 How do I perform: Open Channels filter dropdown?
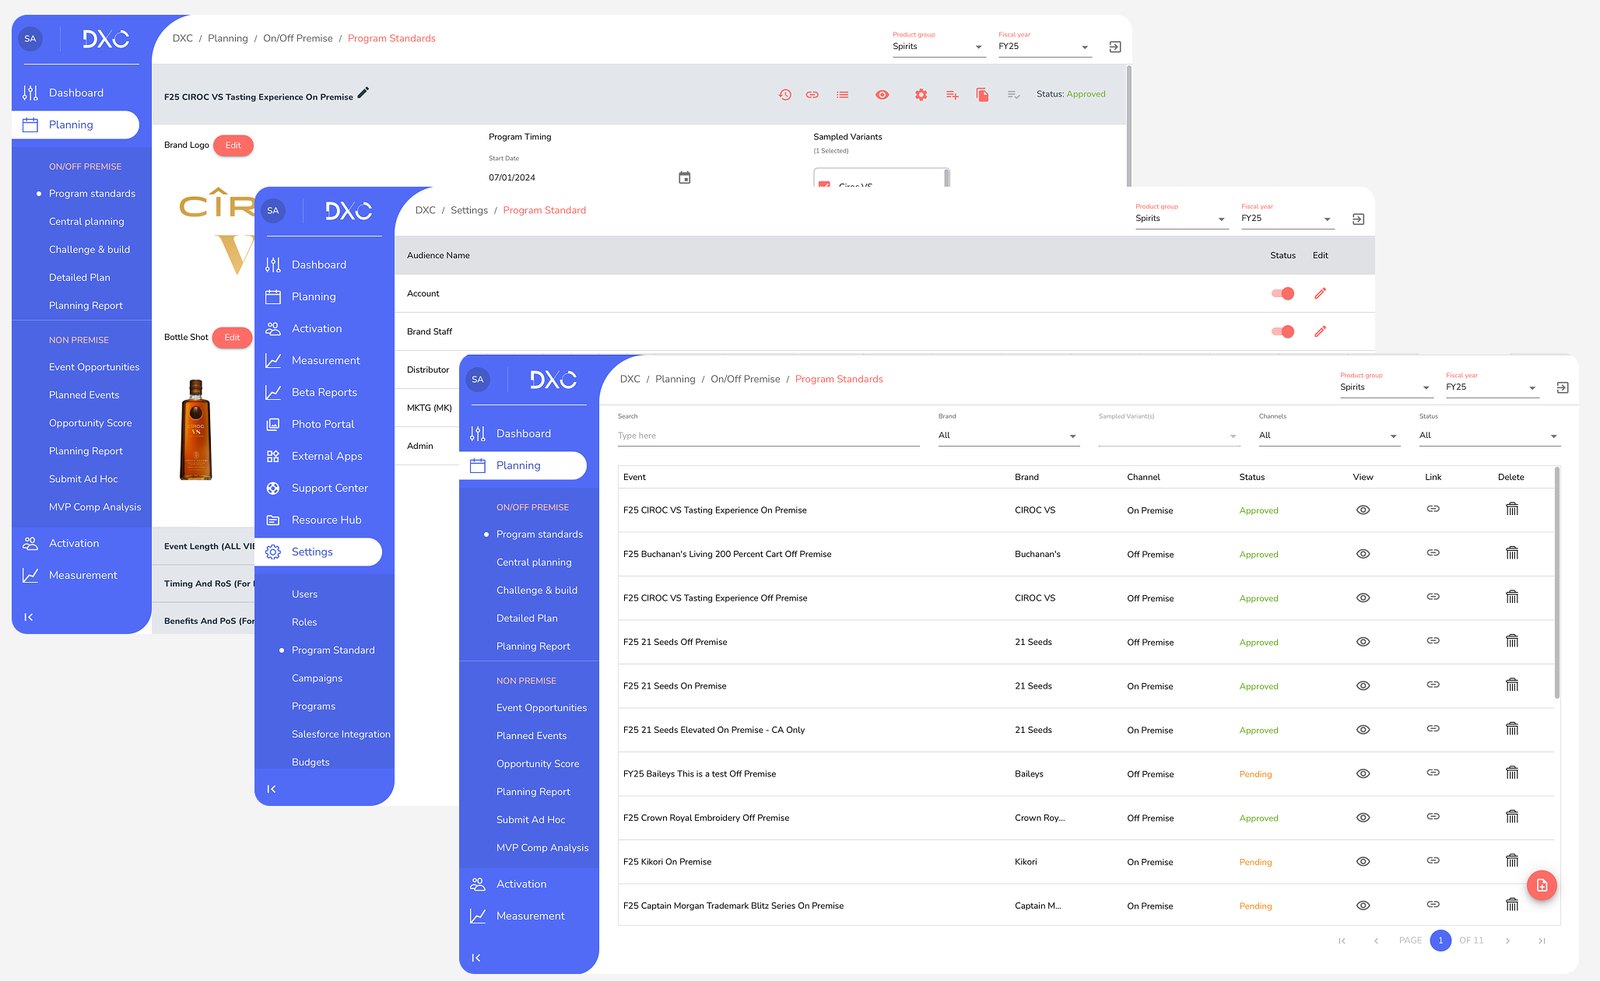click(x=1329, y=436)
